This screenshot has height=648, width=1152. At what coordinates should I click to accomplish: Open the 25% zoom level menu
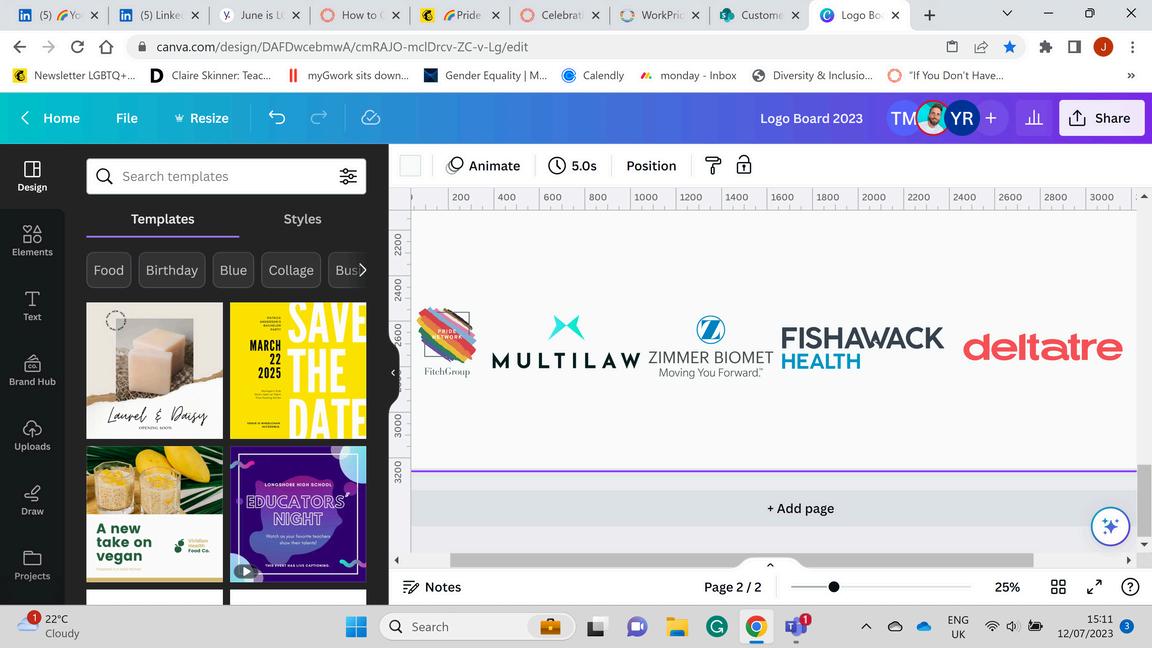(1007, 586)
